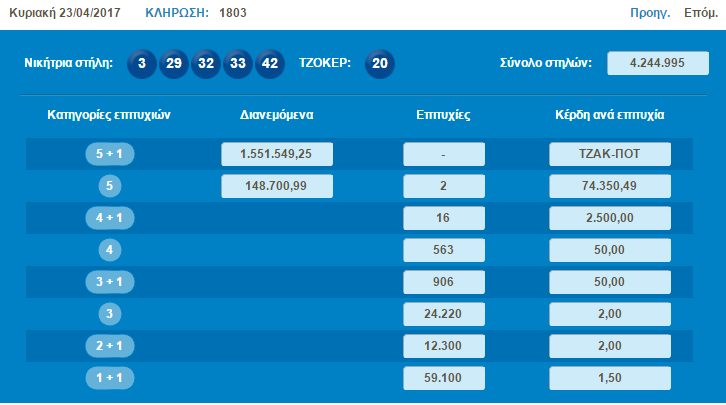Click winning number ball 29
Viewport: 726px width, 405px height.
(x=174, y=63)
